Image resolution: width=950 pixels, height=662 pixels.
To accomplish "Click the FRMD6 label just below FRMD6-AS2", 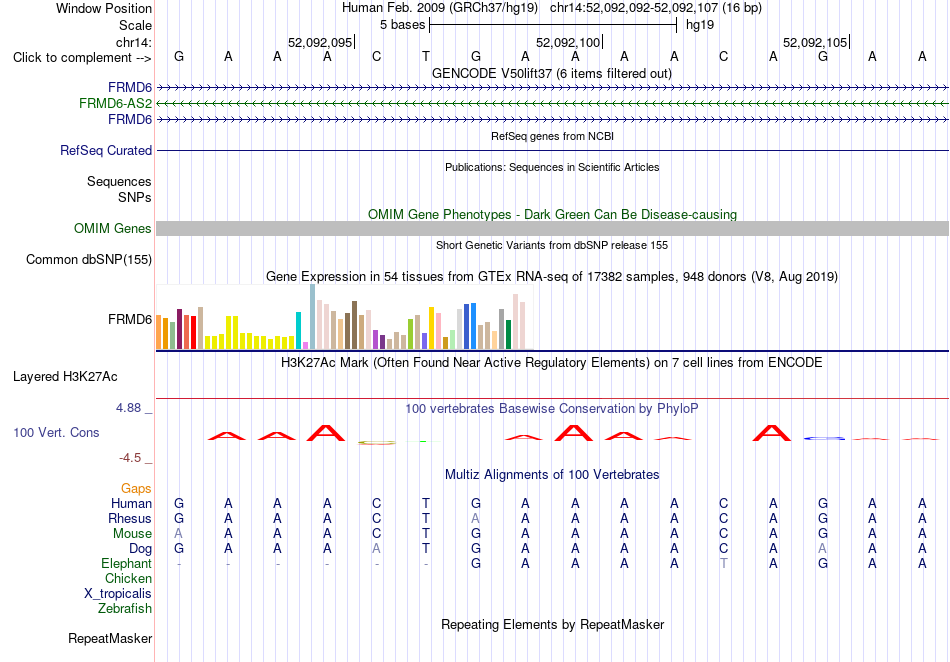I will (130, 119).
